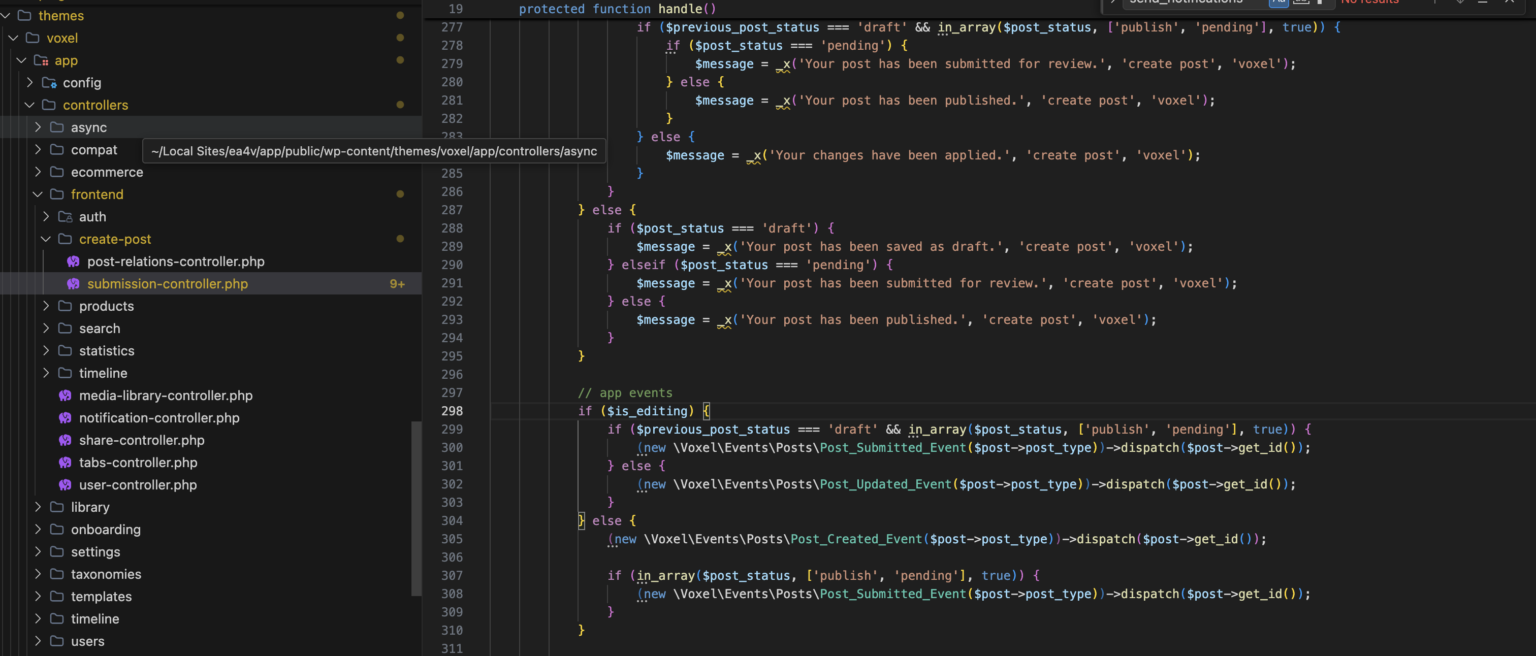Viewport: 1536px width, 656px height.
Task: Toggle Match Case in the find widget
Action: pyautogui.click(x=1279, y=2)
